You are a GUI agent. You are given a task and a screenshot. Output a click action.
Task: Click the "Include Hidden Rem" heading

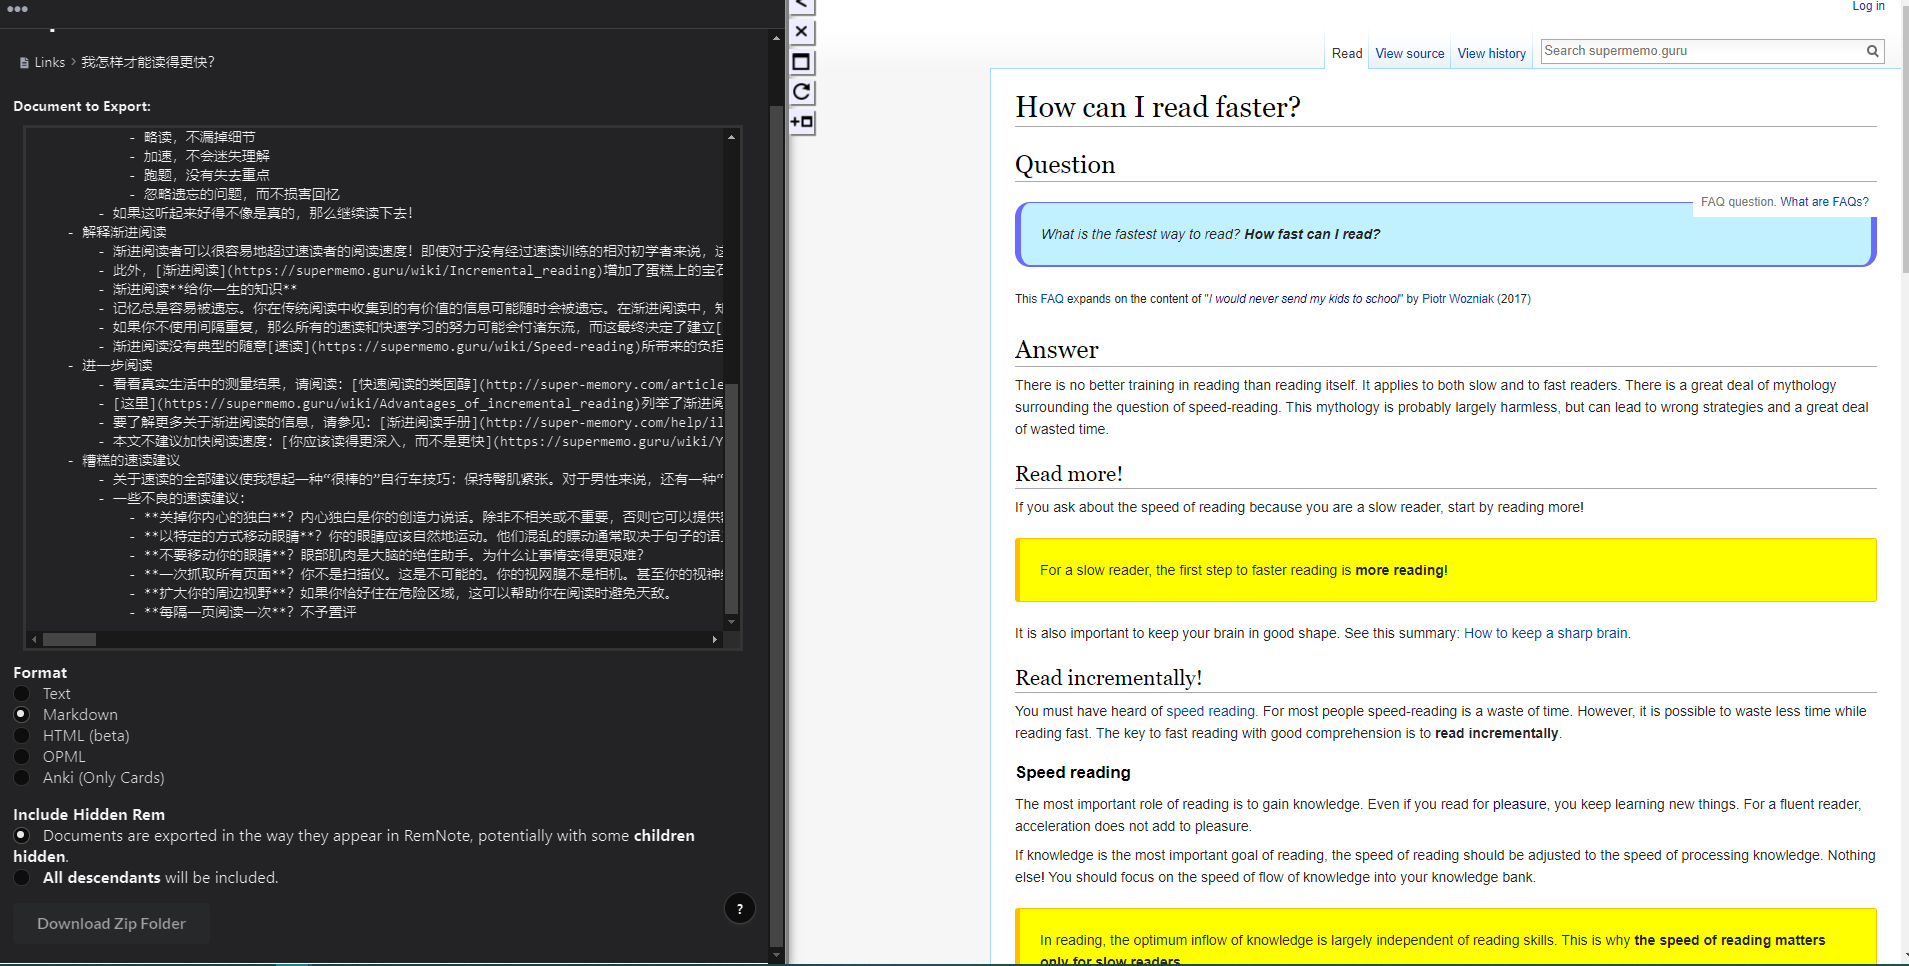89,815
